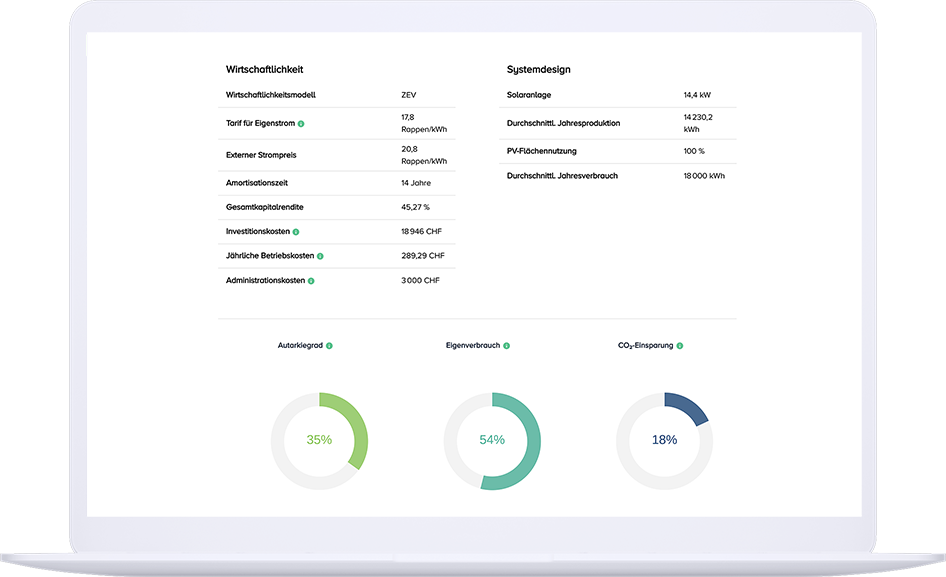Click the Amortisationszeit label
The width and height of the screenshot is (946, 577).
[256, 183]
